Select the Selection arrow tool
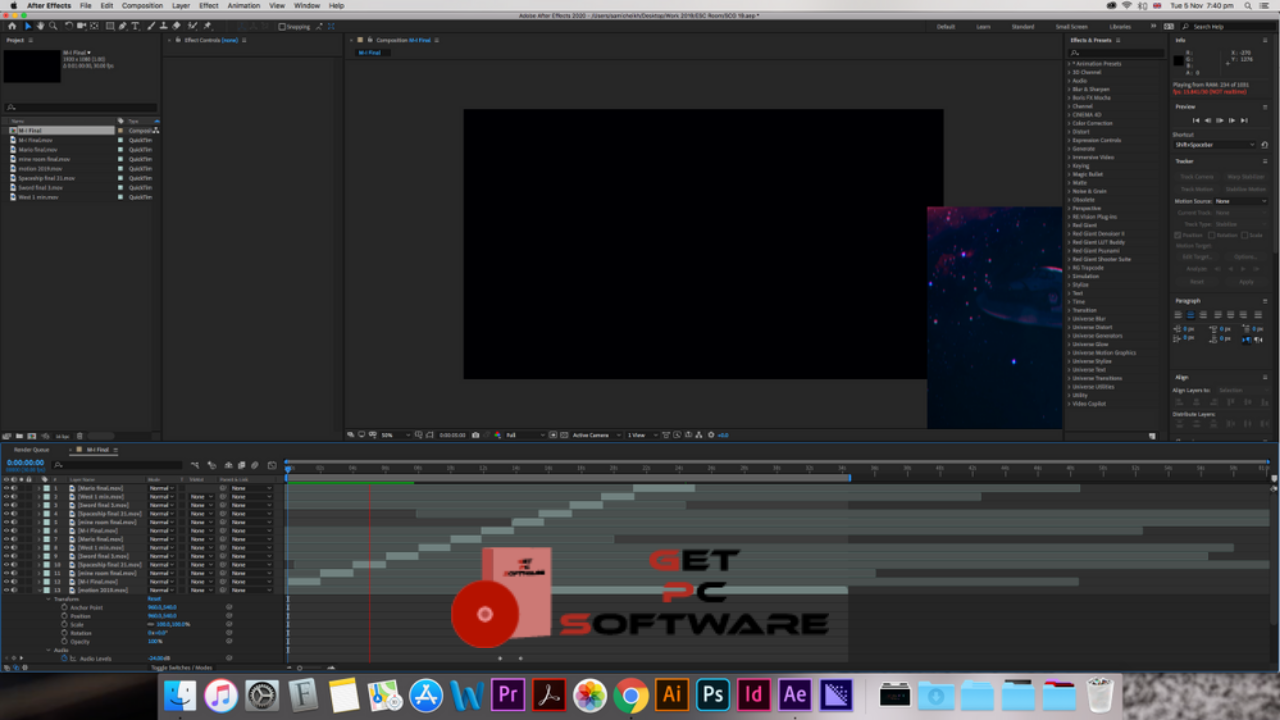 point(28,26)
